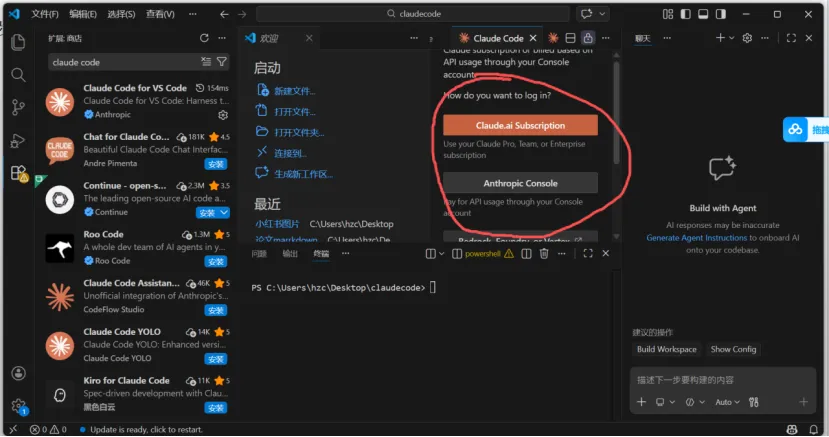Click the Build Workspace suggestion

click(x=666, y=349)
